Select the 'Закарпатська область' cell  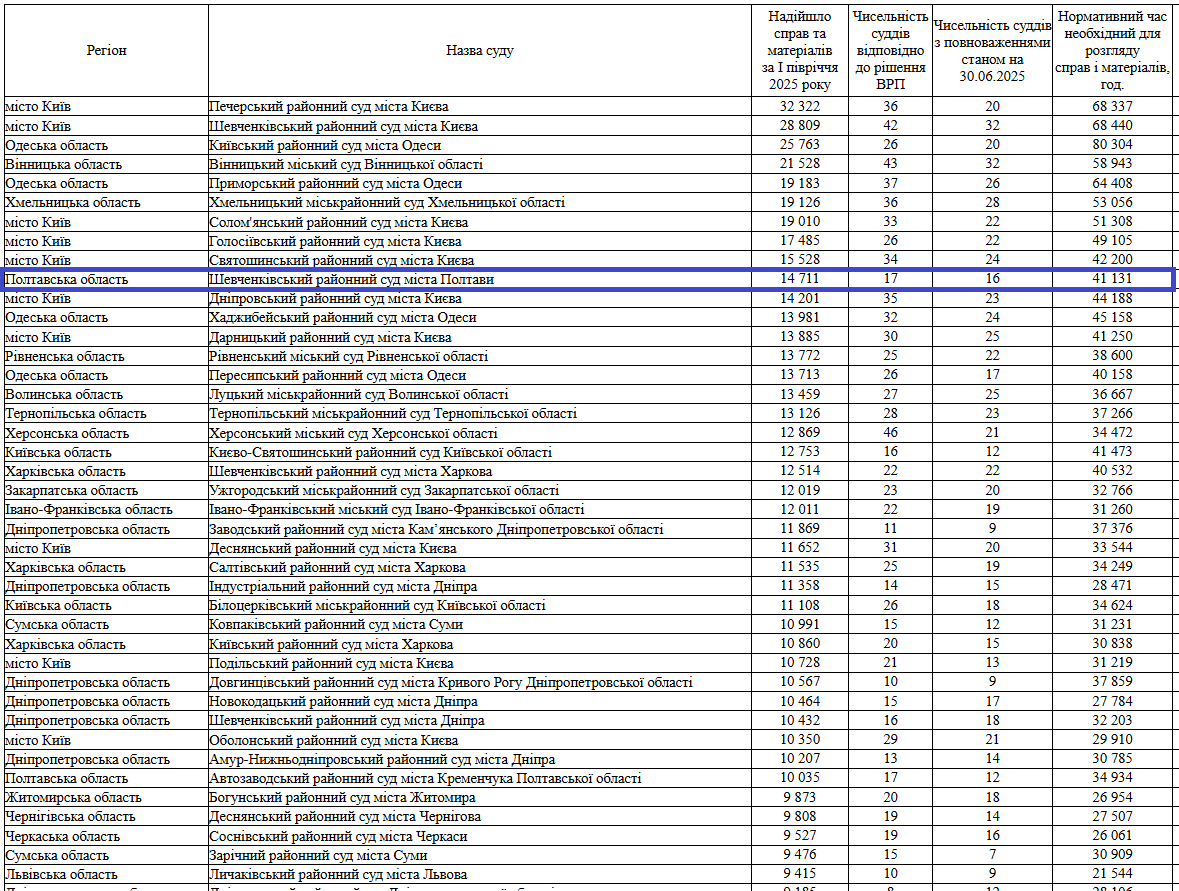[x=106, y=490]
